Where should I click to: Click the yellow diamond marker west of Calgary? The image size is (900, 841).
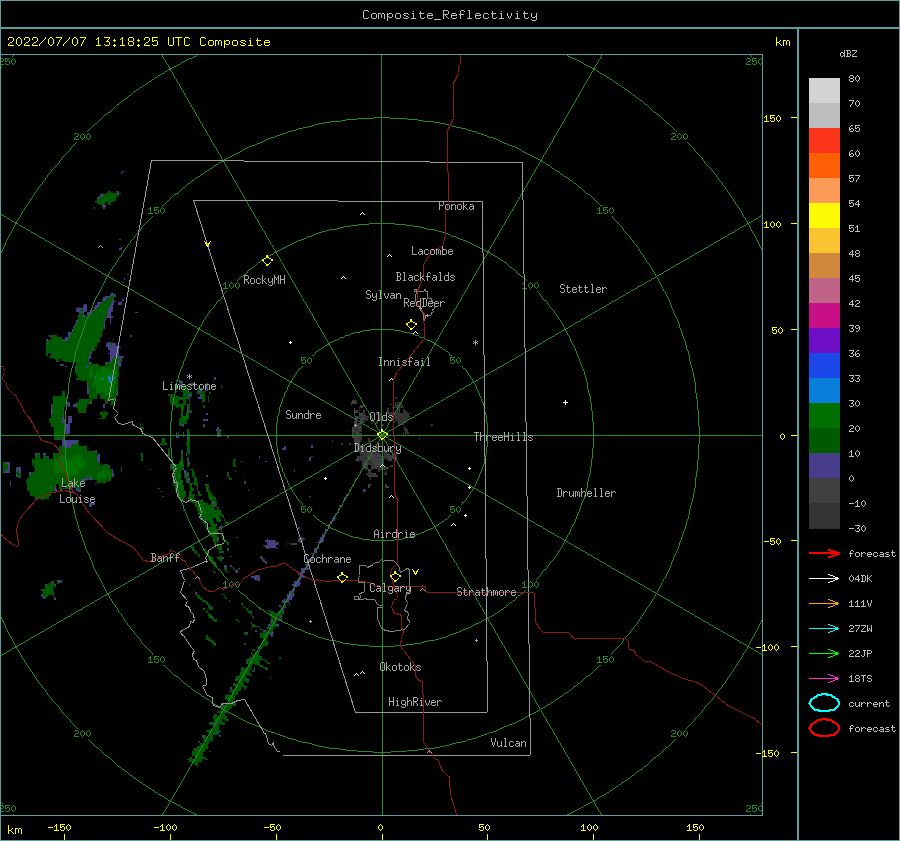343,578
